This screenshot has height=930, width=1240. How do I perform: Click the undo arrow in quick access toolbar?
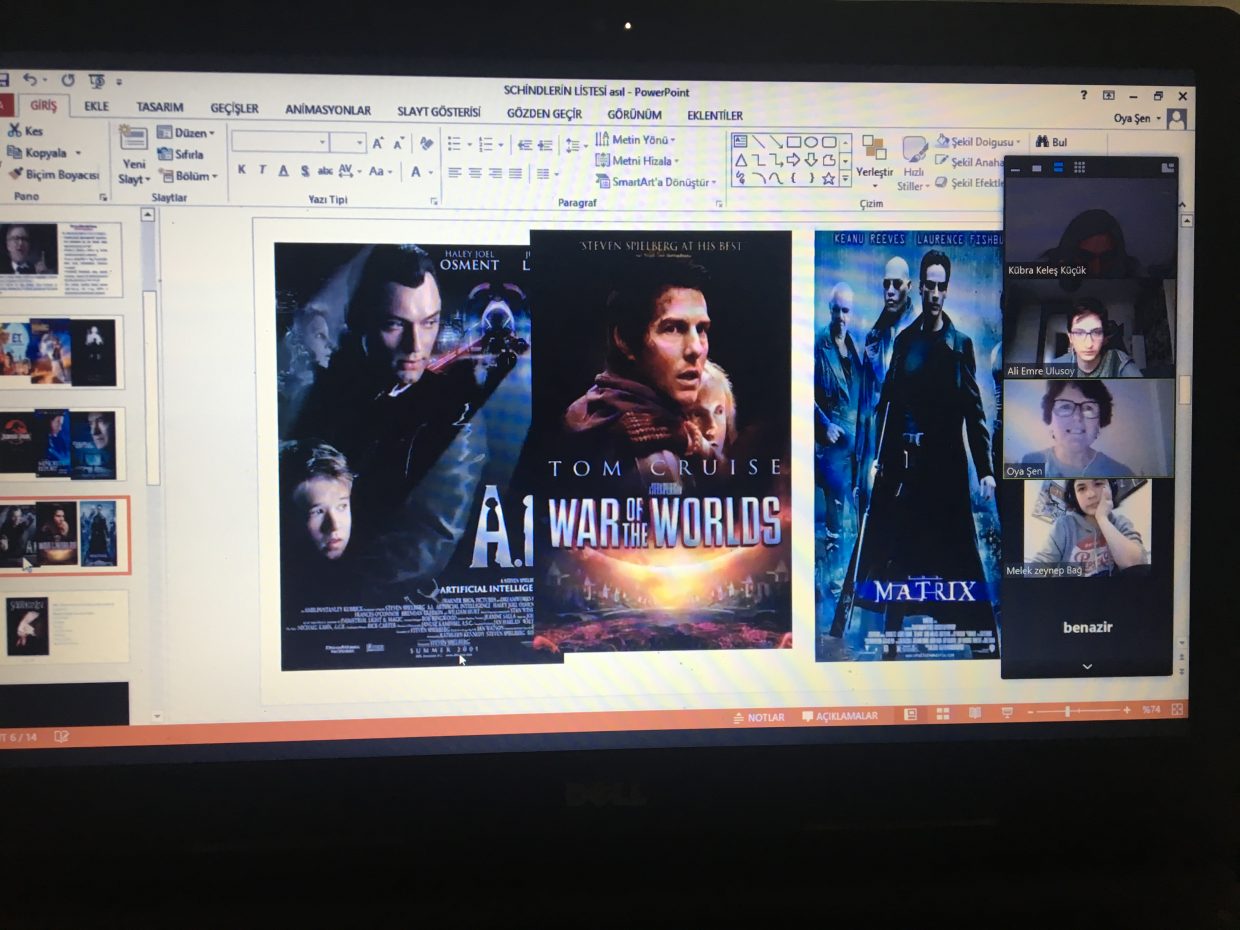tap(30, 80)
